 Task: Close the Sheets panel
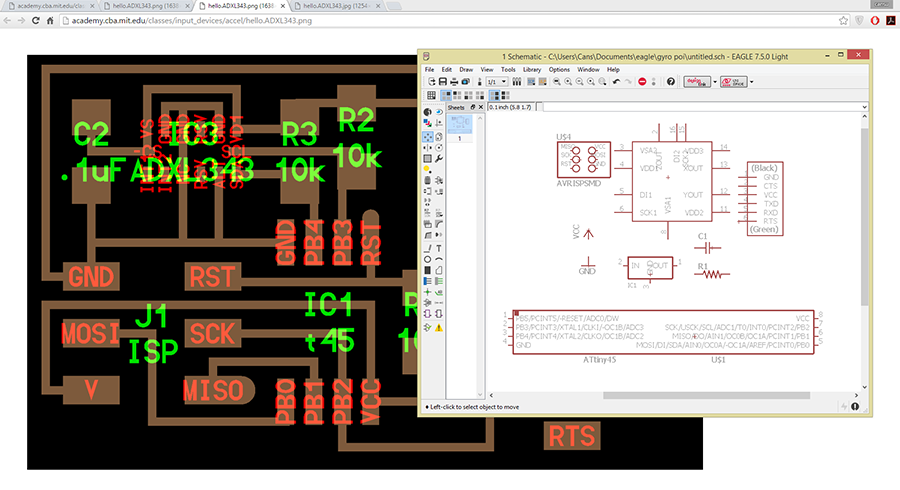[x=481, y=107]
